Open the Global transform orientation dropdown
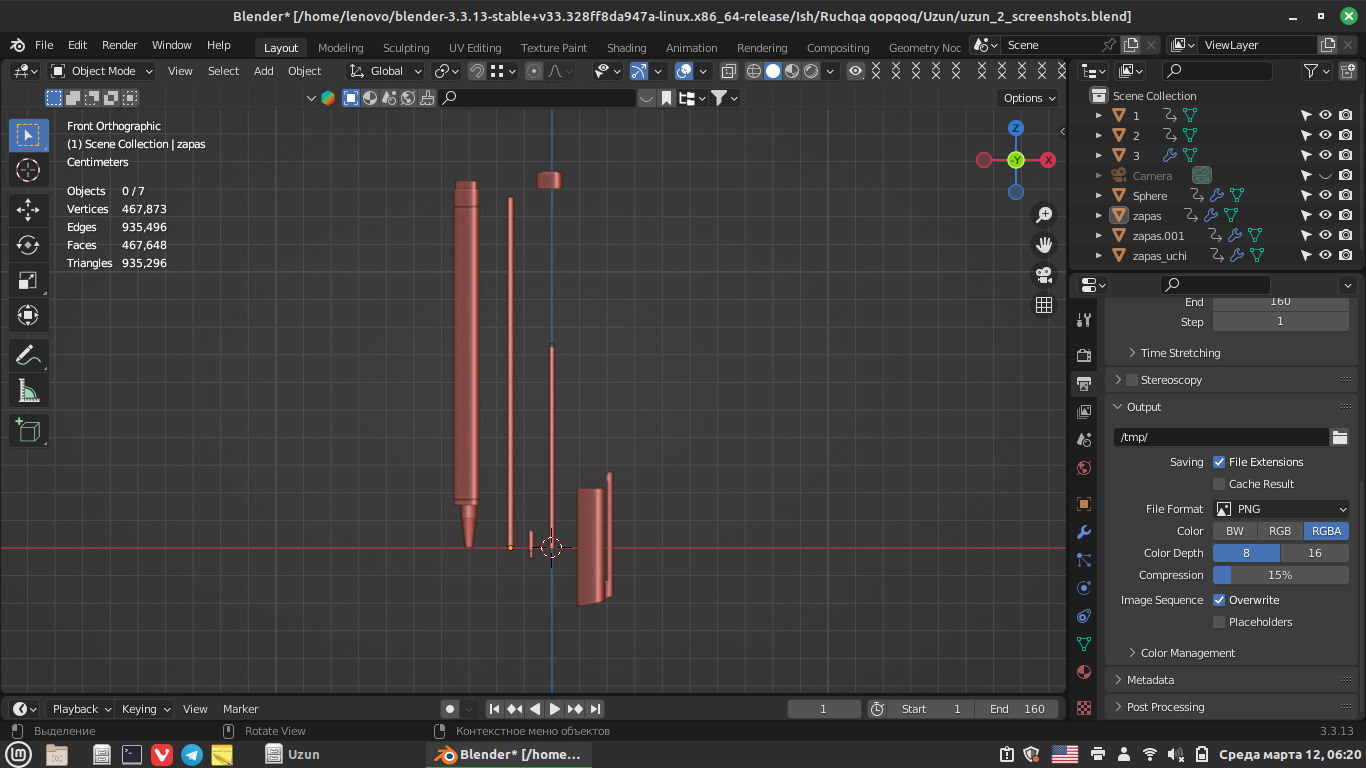This screenshot has height=768, width=1366. [x=385, y=71]
